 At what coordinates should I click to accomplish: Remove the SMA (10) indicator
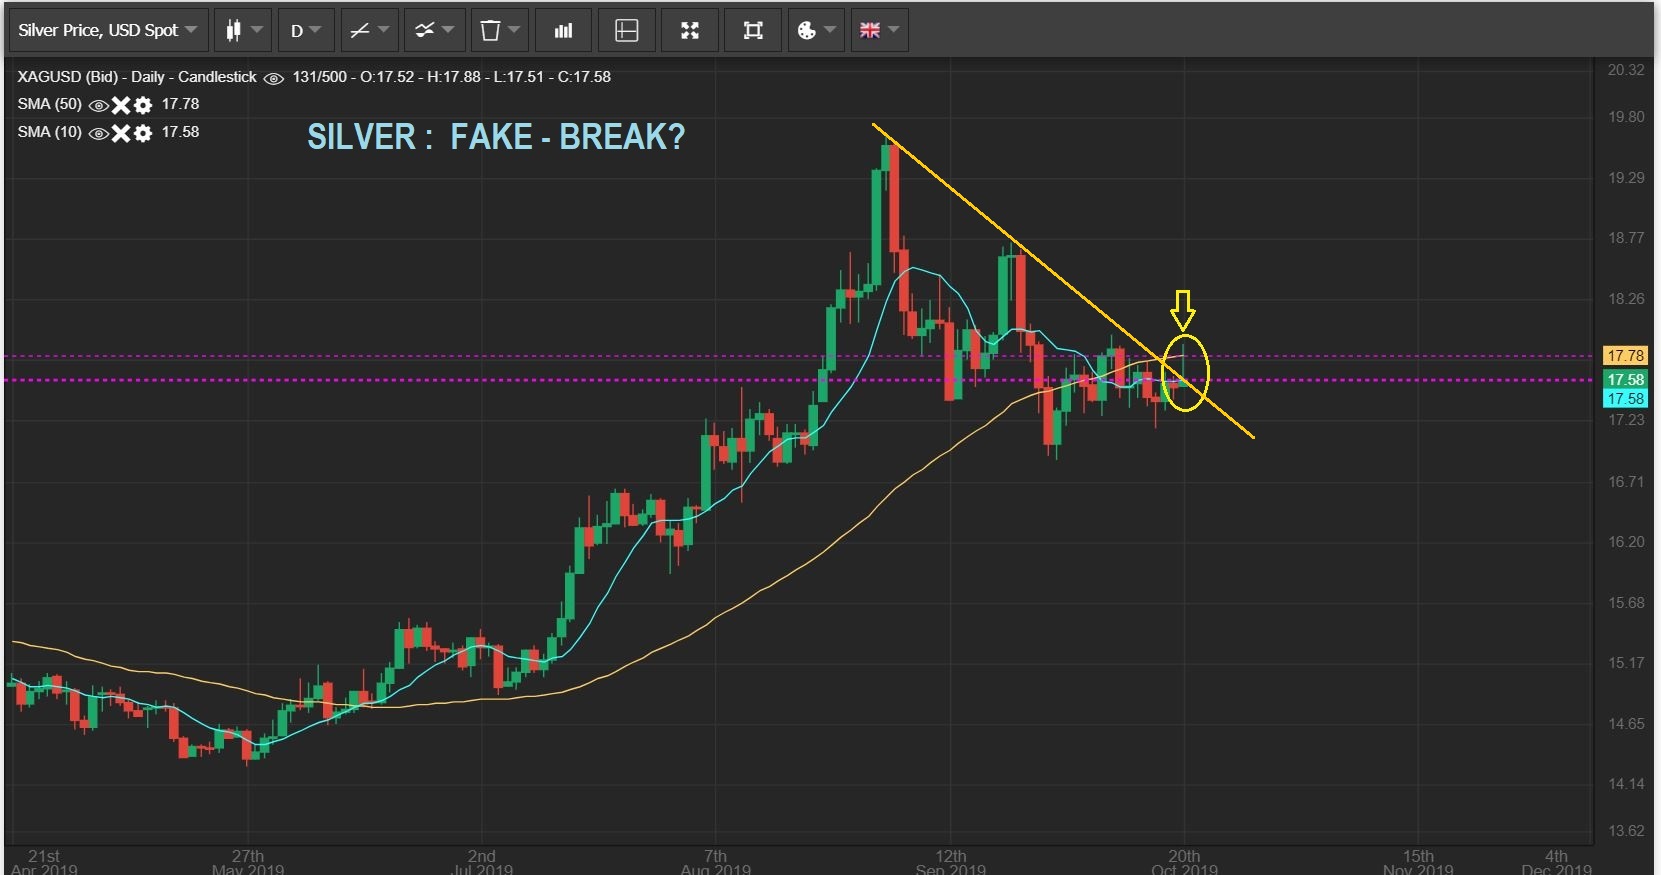(121, 133)
